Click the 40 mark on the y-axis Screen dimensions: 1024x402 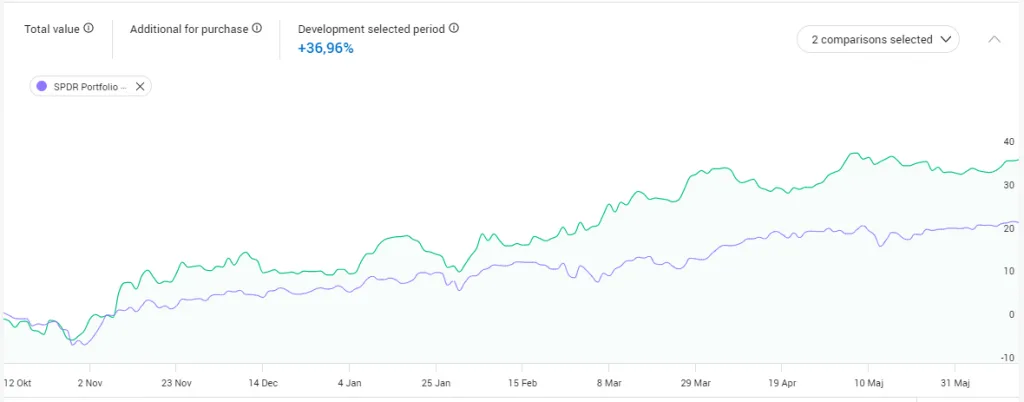1007,141
